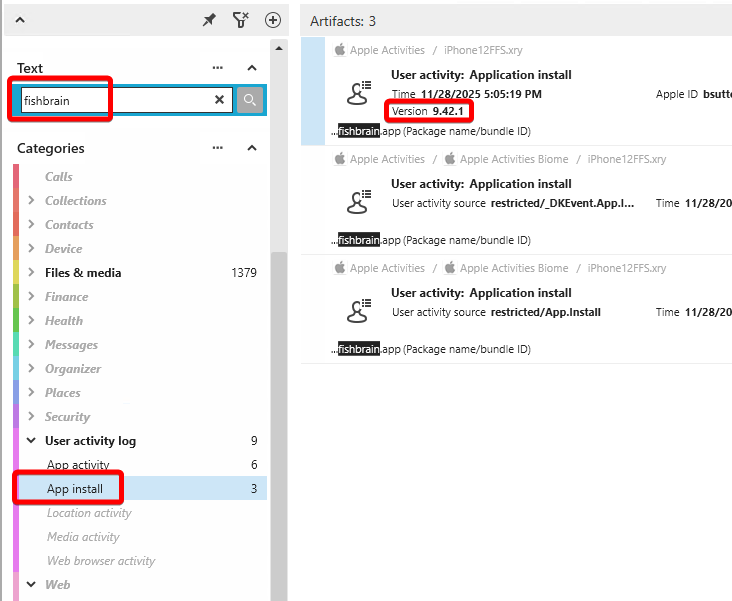
Task: Add new filter with plus icon
Action: tap(273, 20)
